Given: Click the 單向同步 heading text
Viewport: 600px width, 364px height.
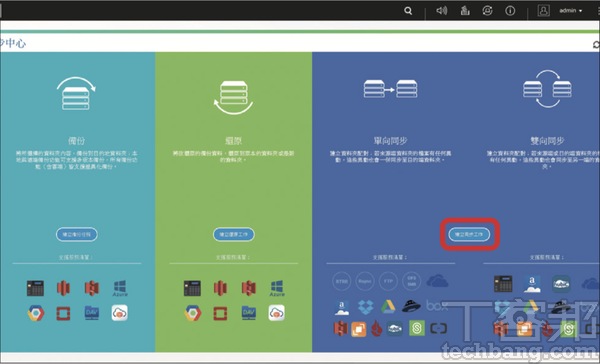Looking at the screenshot, I should point(390,141).
